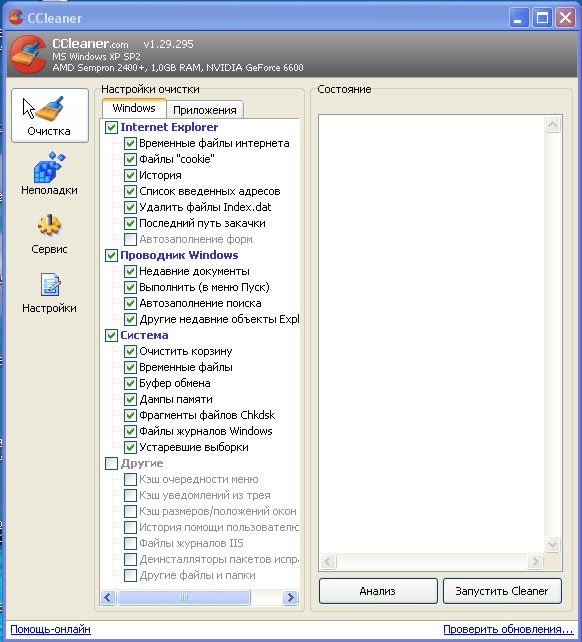Maximize the CCleaner window

pyautogui.click(x=543, y=18)
